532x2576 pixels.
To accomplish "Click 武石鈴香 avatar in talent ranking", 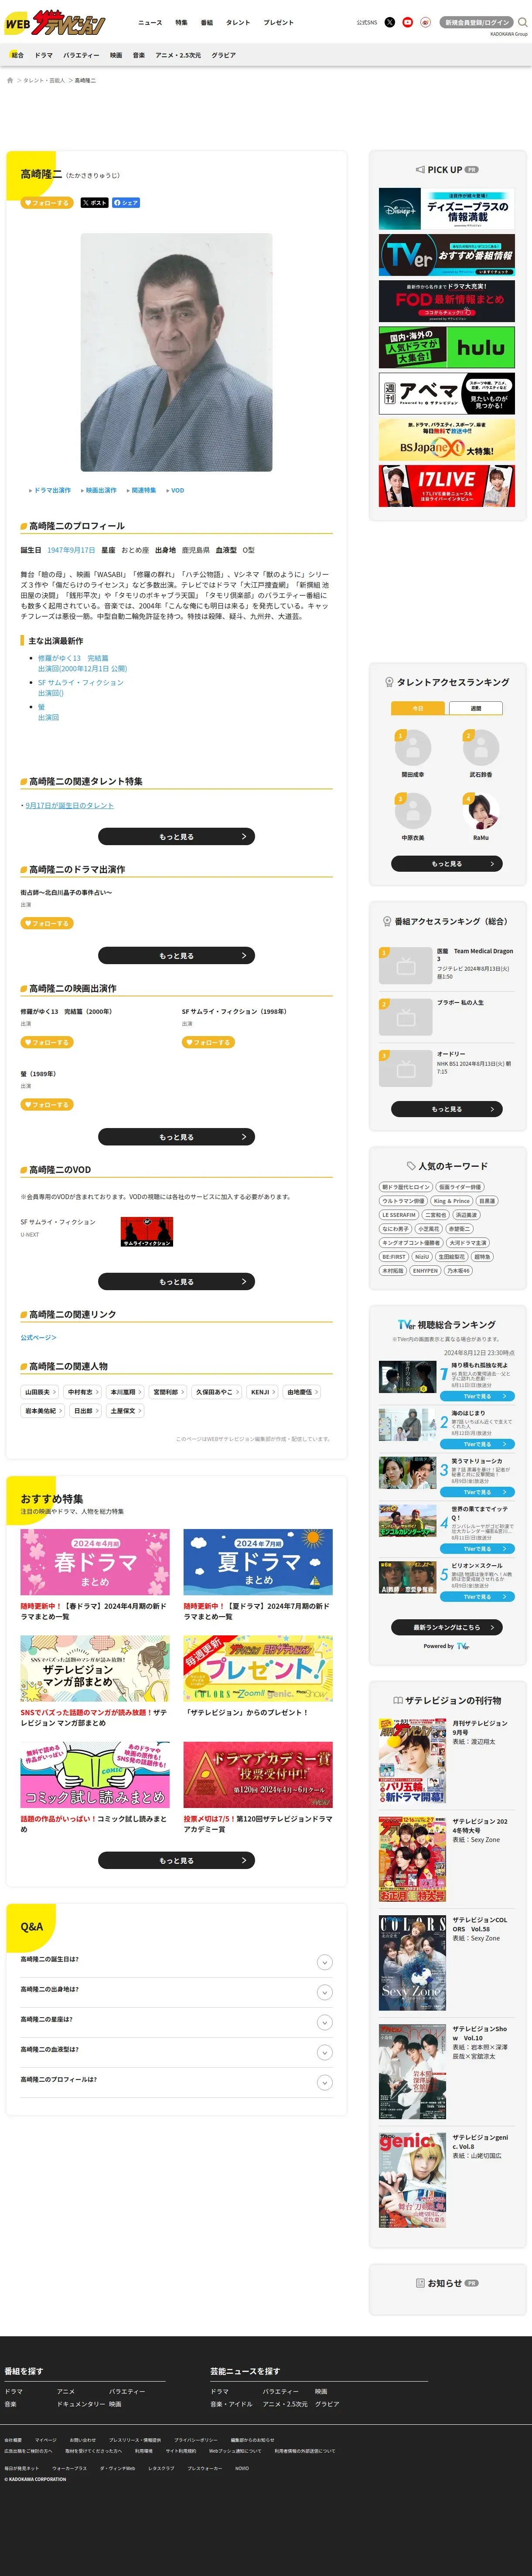I will point(481,747).
